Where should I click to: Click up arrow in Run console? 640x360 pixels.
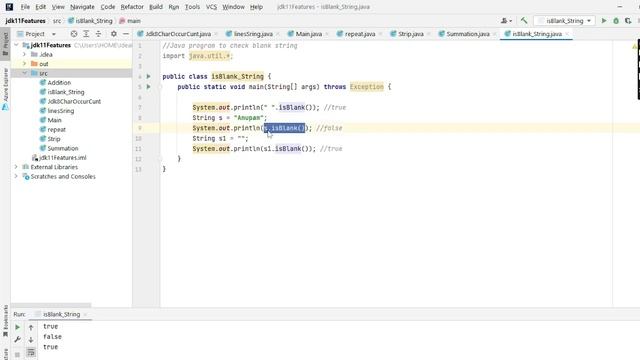pyautogui.click(x=31, y=327)
